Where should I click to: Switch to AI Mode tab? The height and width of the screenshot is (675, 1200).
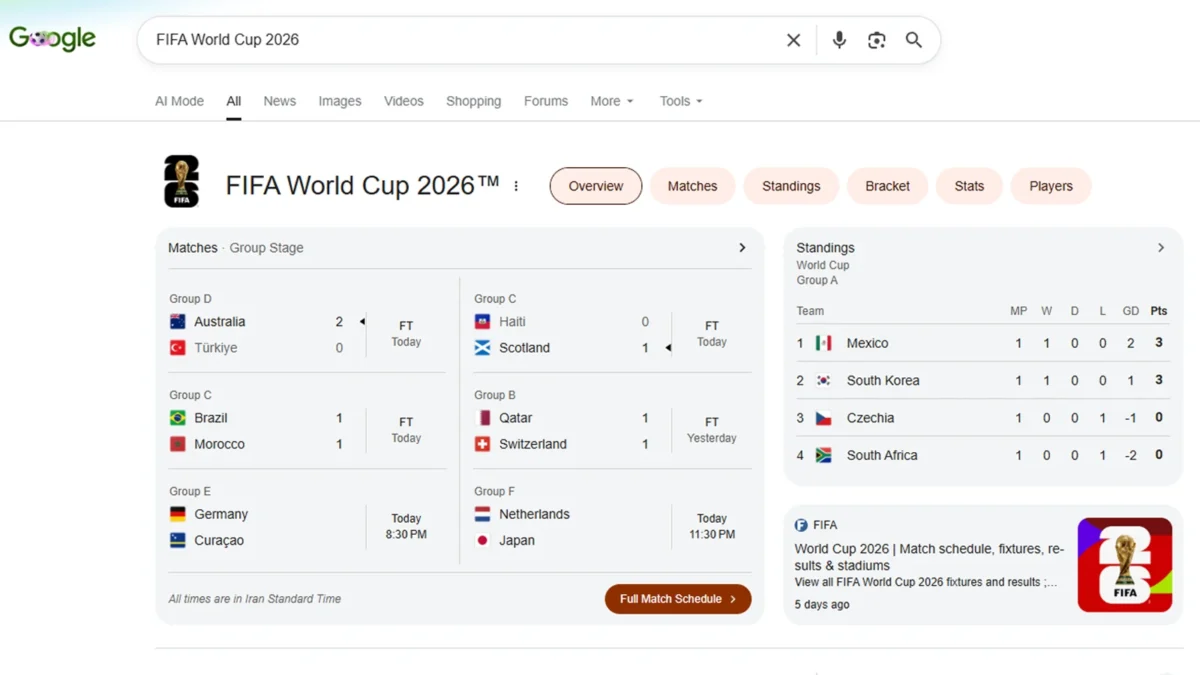[179, 101]
